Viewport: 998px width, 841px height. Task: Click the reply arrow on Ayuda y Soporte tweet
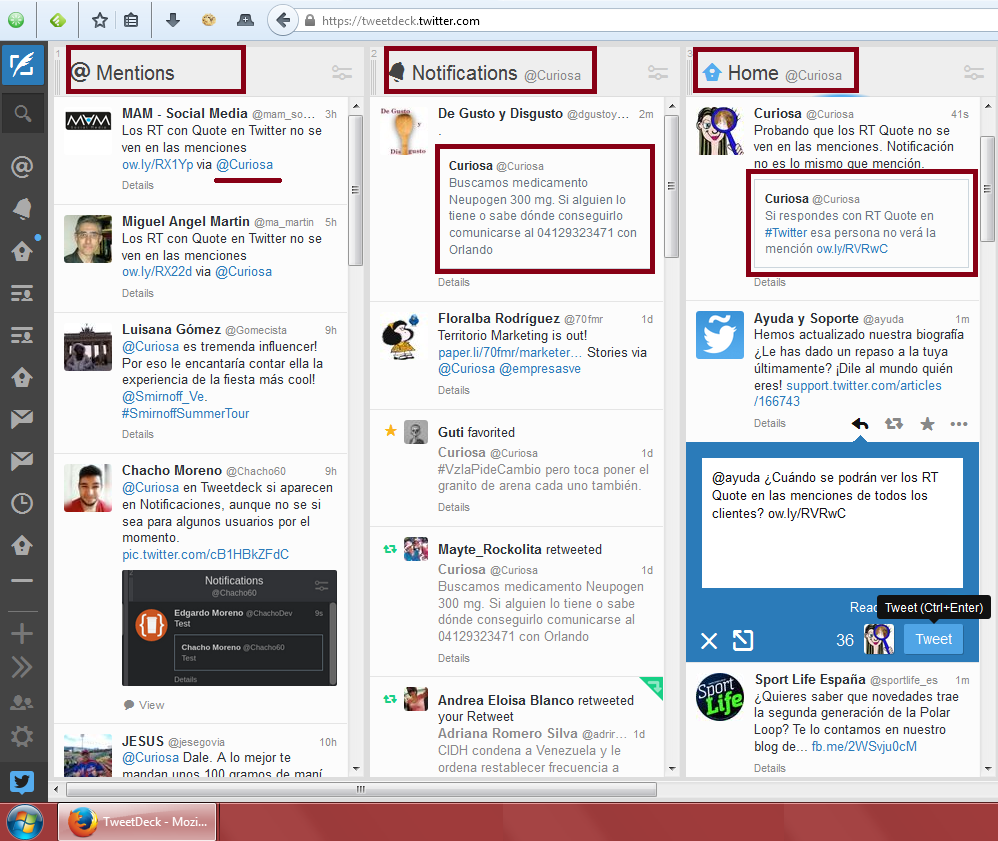pos(860,423)
